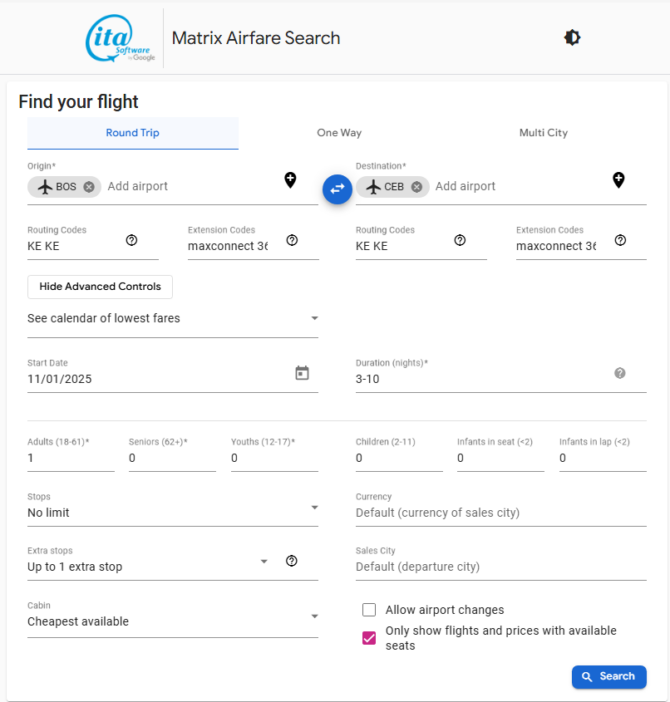Open origin nearby airport map pin

(290, 180)
